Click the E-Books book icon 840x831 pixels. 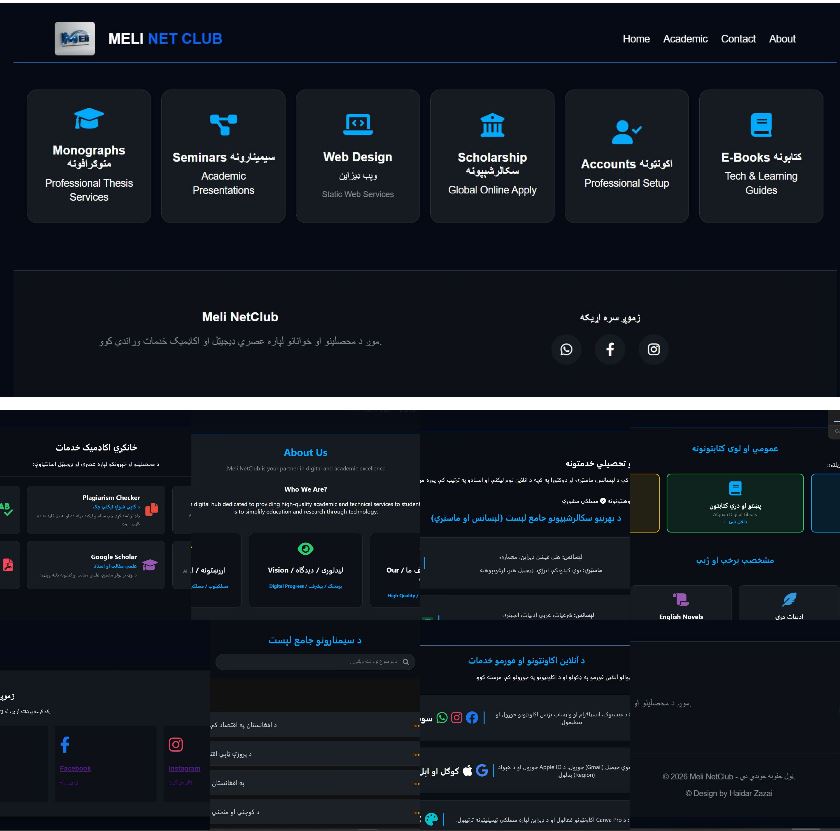pos(761,125)
